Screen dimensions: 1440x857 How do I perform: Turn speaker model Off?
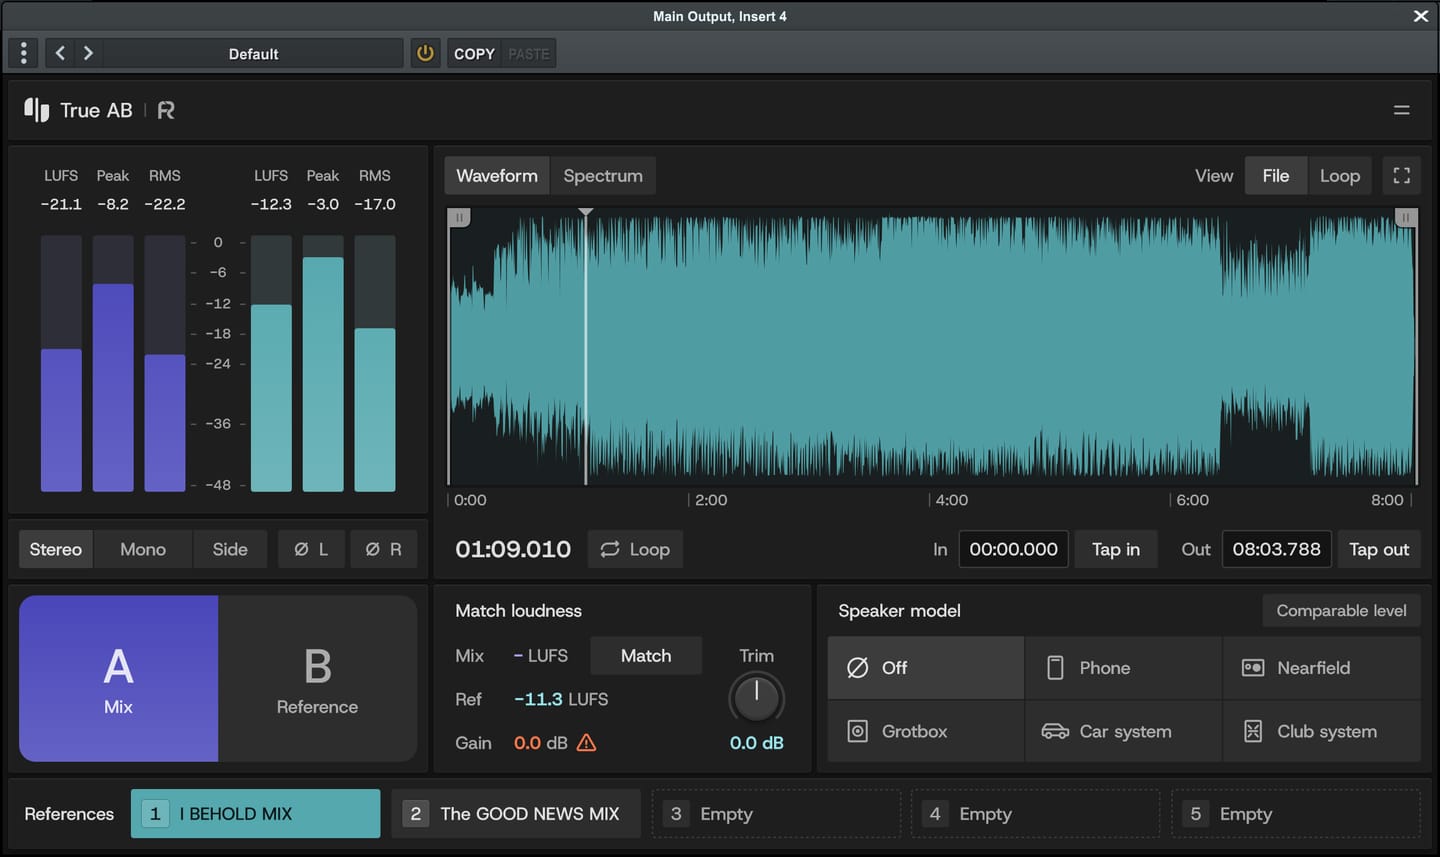926,667
